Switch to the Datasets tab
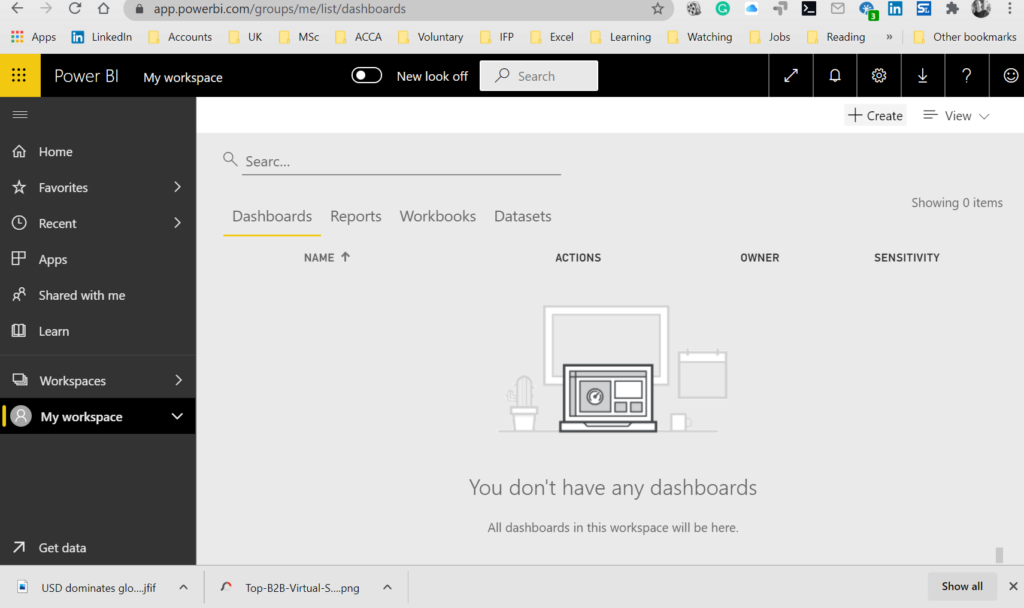Image resolution: width=1024 pixels, height=608 pixels. click(522, 216)
